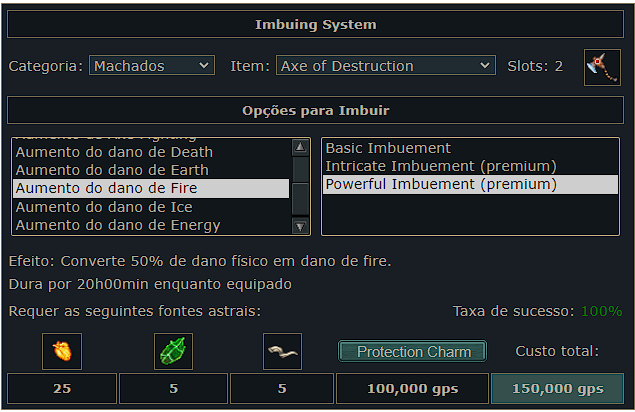Click the 100,000 gps protection charm price

pos(411,388)
